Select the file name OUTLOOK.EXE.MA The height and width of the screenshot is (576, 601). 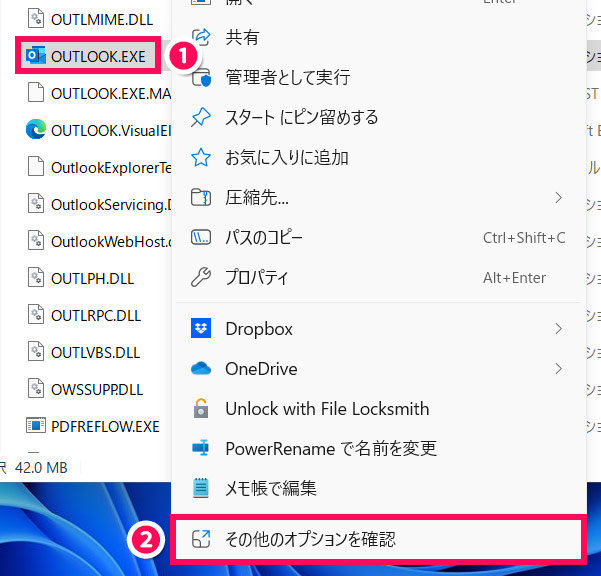(x=111, y=94)
